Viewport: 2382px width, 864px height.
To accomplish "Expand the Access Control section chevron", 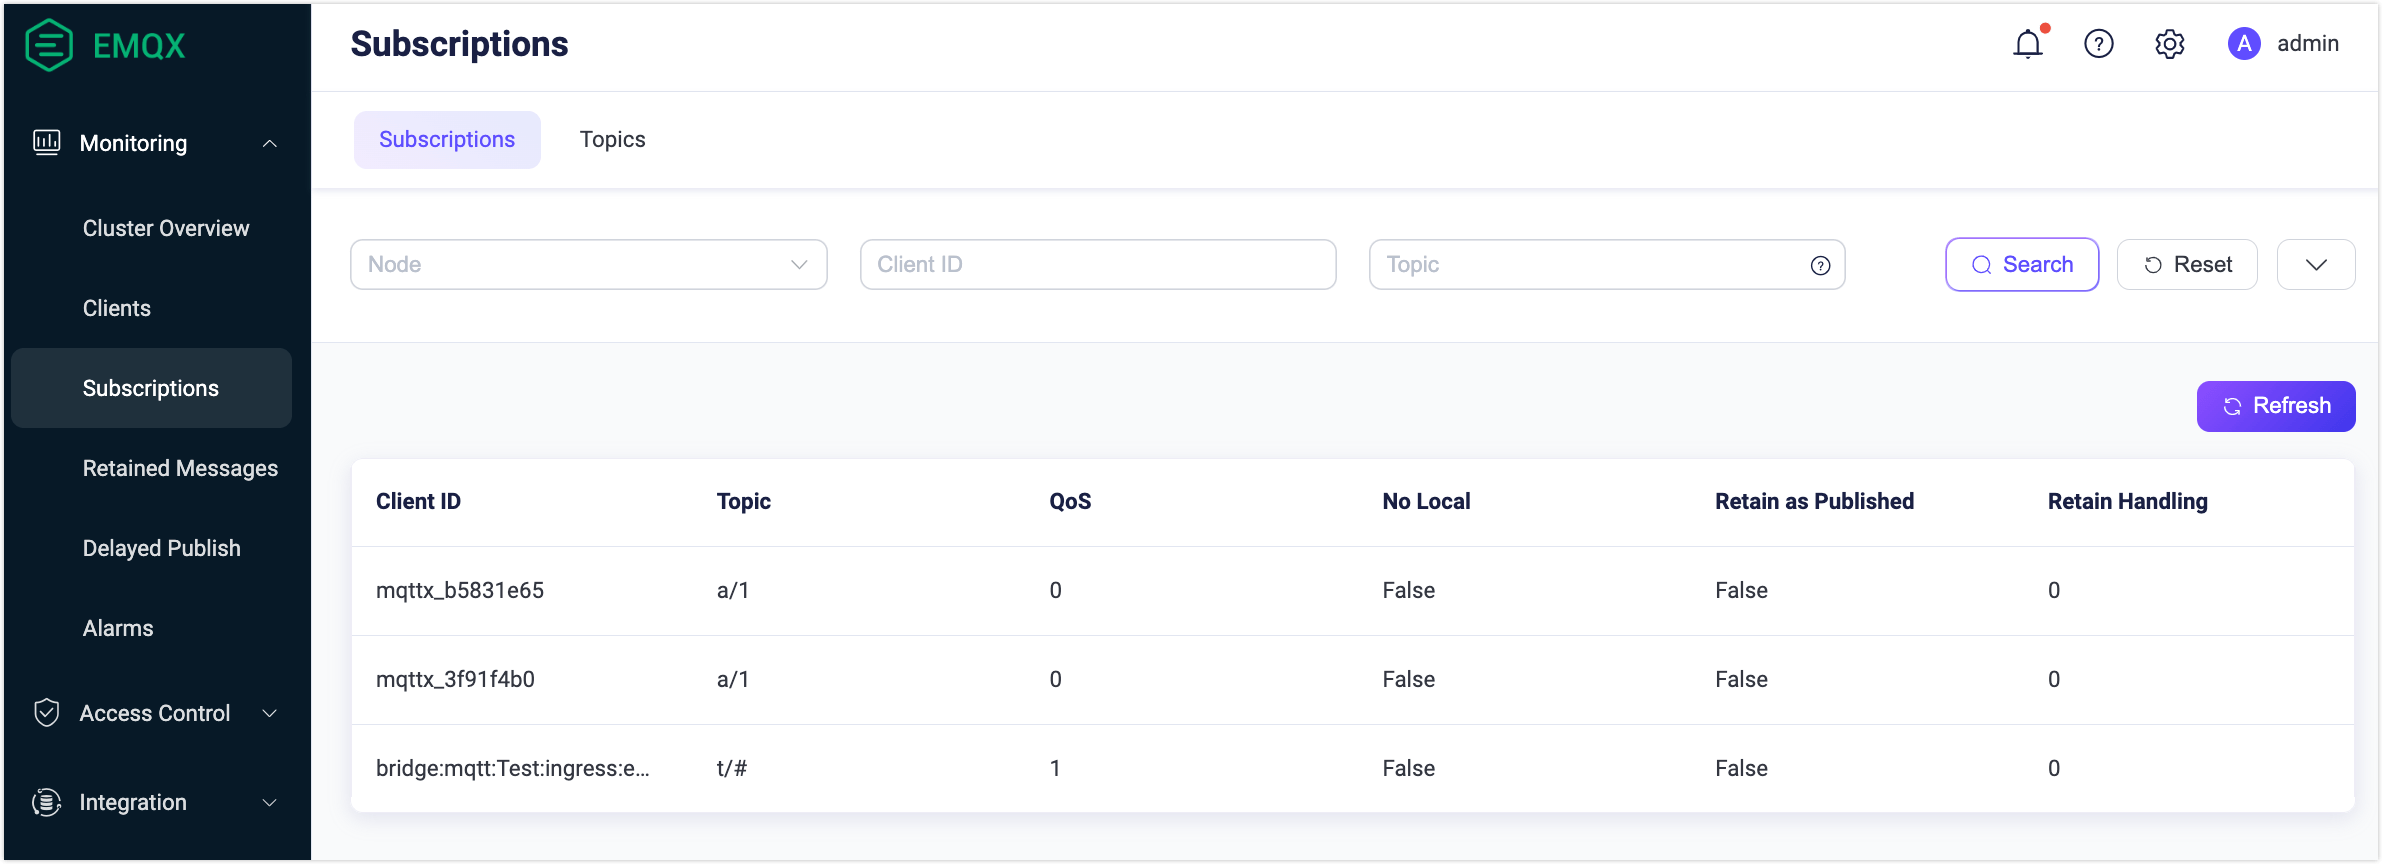I will [x=269, y=713].
